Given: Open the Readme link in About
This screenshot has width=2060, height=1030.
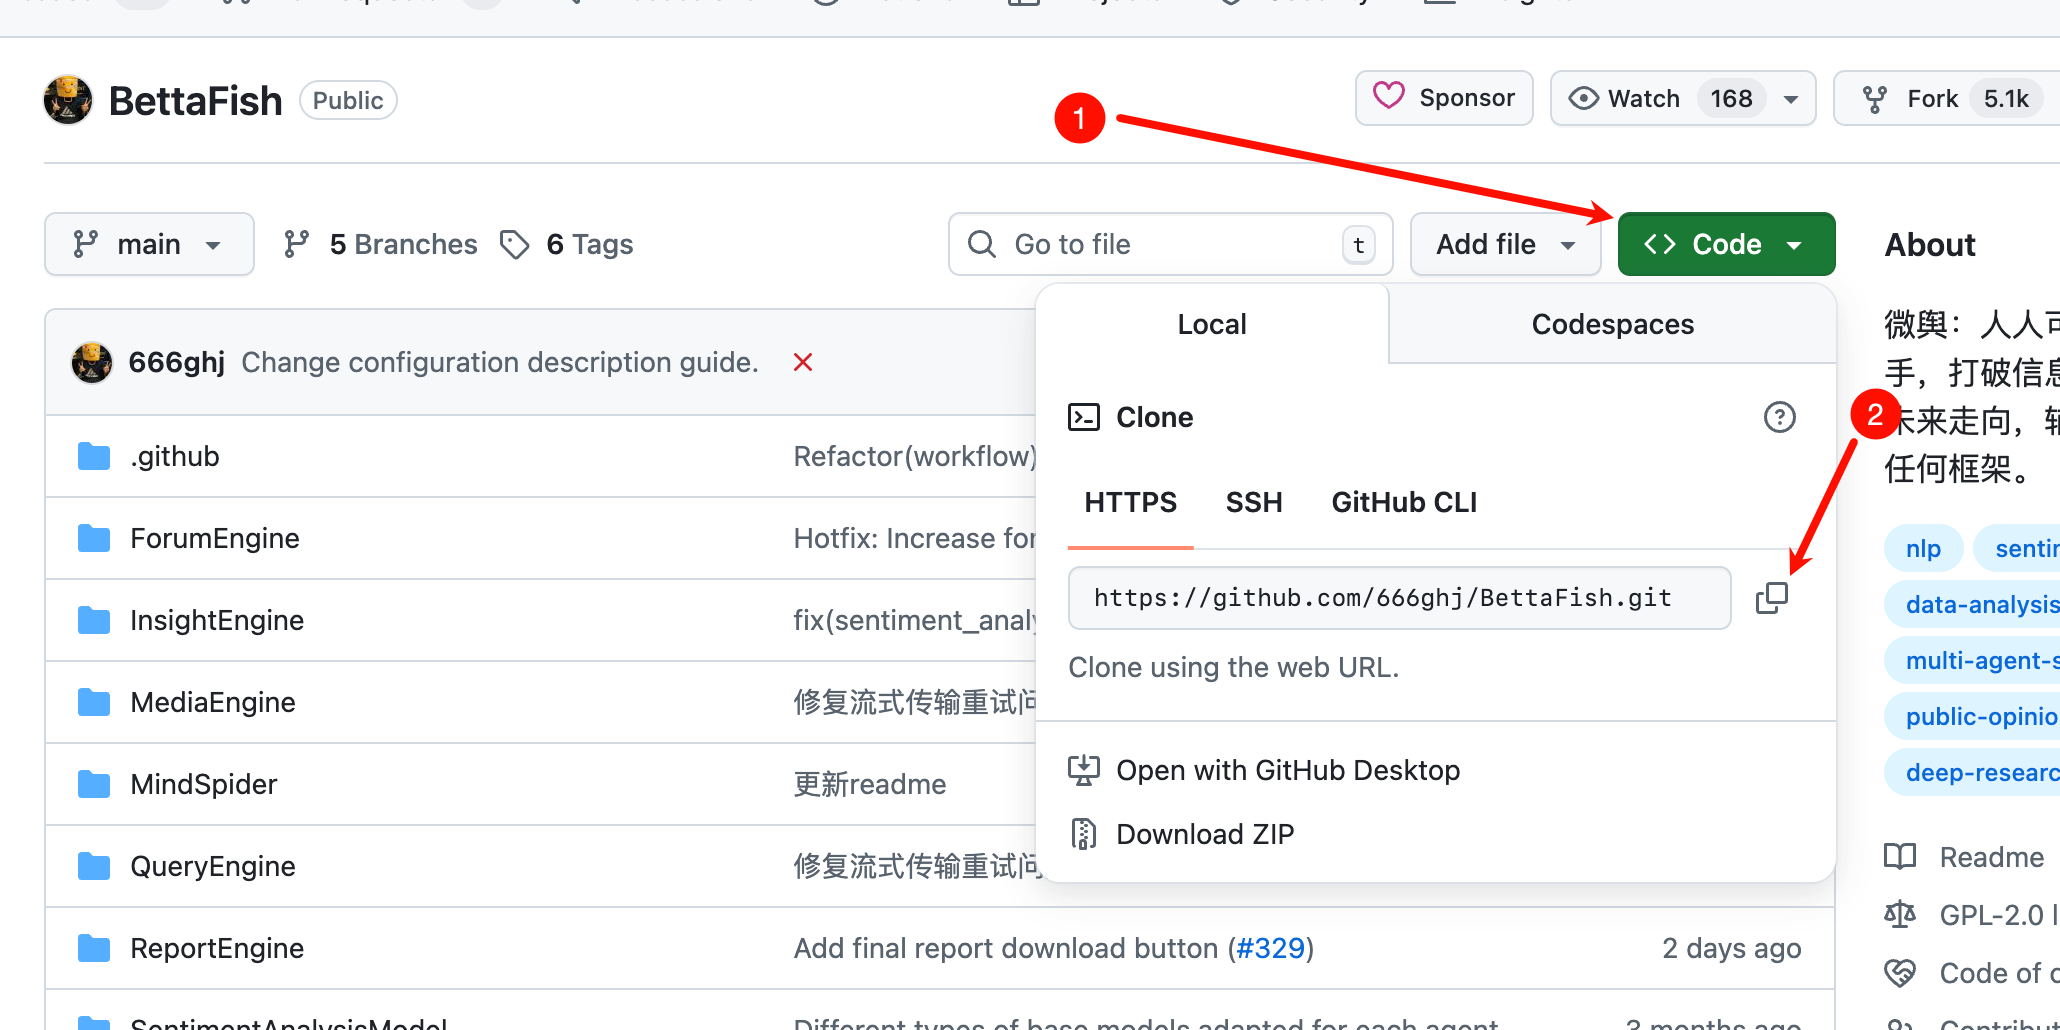Looking at the screenshot, I should coord(1991,857).
